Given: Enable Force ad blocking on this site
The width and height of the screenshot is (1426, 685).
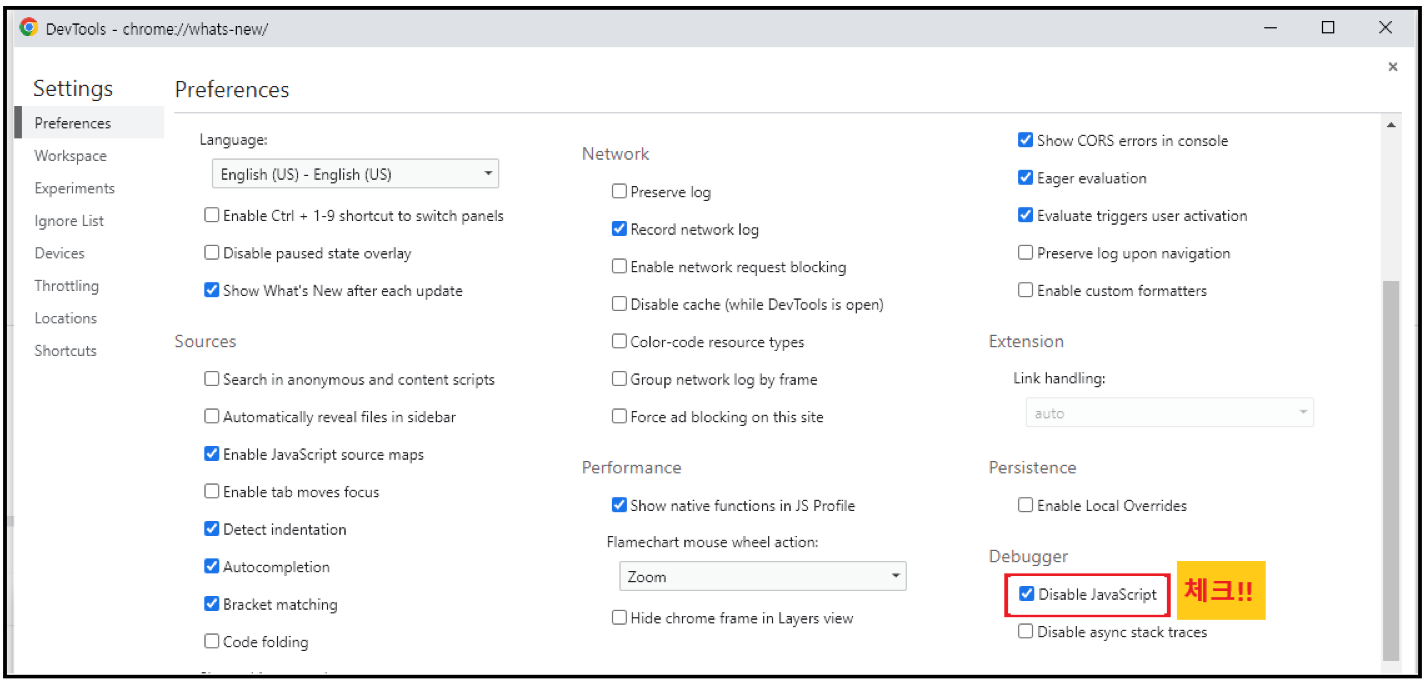Looking at the screenshot, I should point(619,416).
